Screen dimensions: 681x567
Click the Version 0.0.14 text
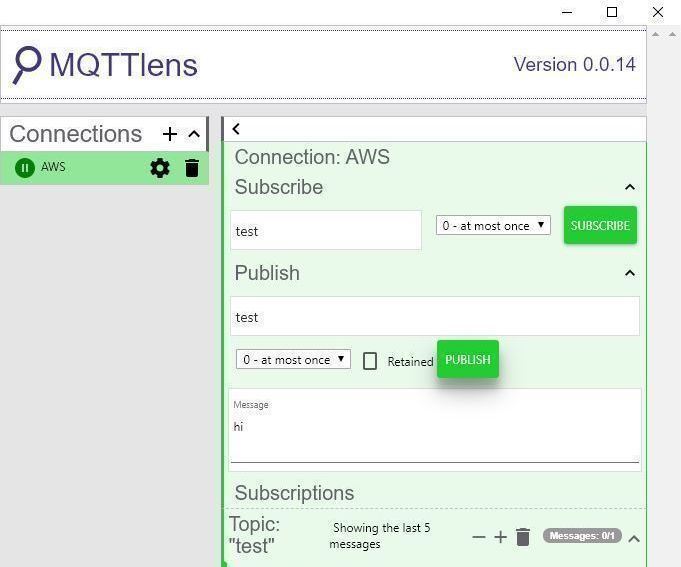click(x=574, y=65)
